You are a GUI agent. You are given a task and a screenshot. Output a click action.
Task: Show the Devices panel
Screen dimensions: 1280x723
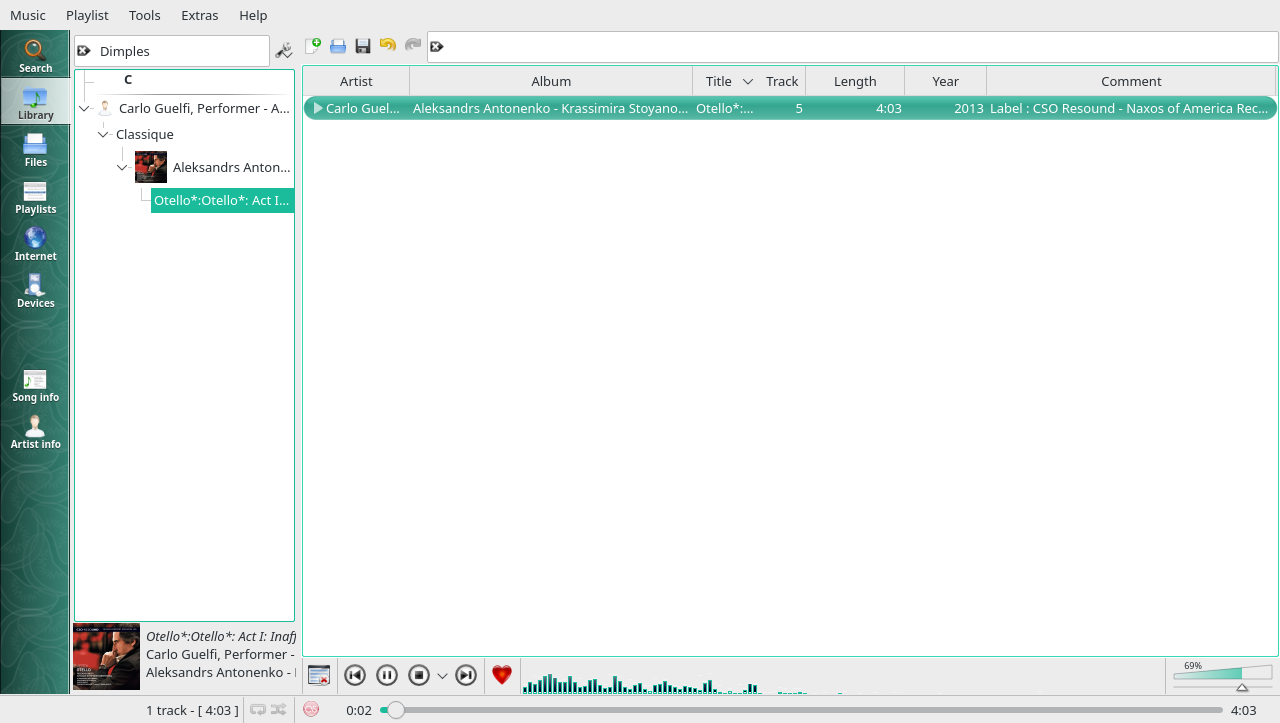click(x=35, y=290)
